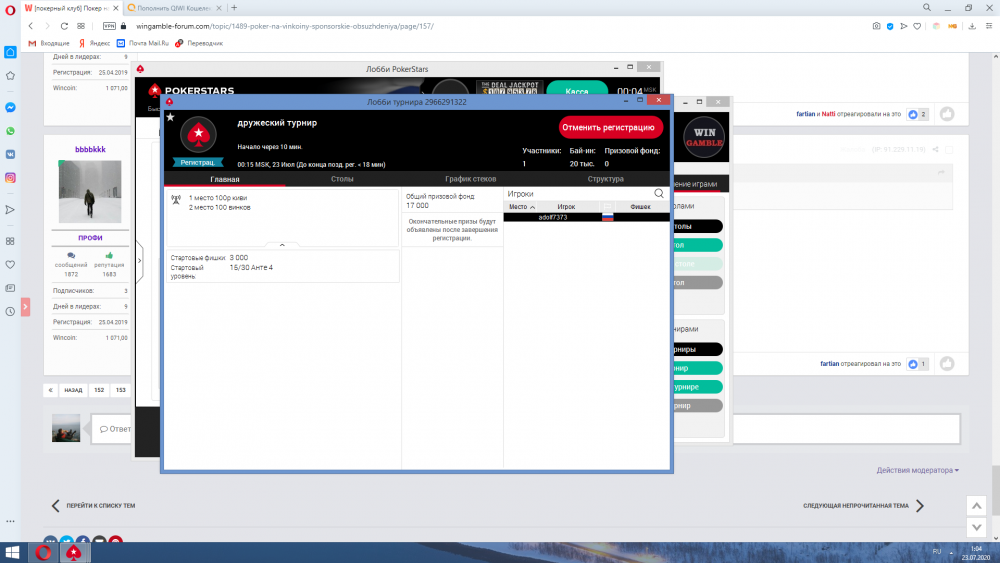This screenshot has width=1000, height=563.
Task: Open the Структура tab
Action: click(605, 179)
